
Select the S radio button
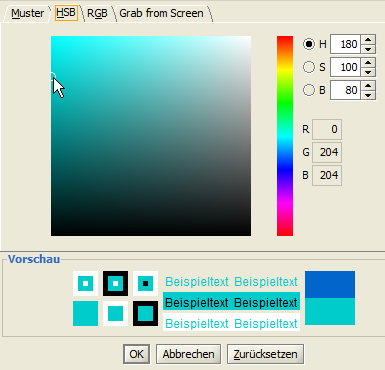pyautogui.click(x=309, y=67)
